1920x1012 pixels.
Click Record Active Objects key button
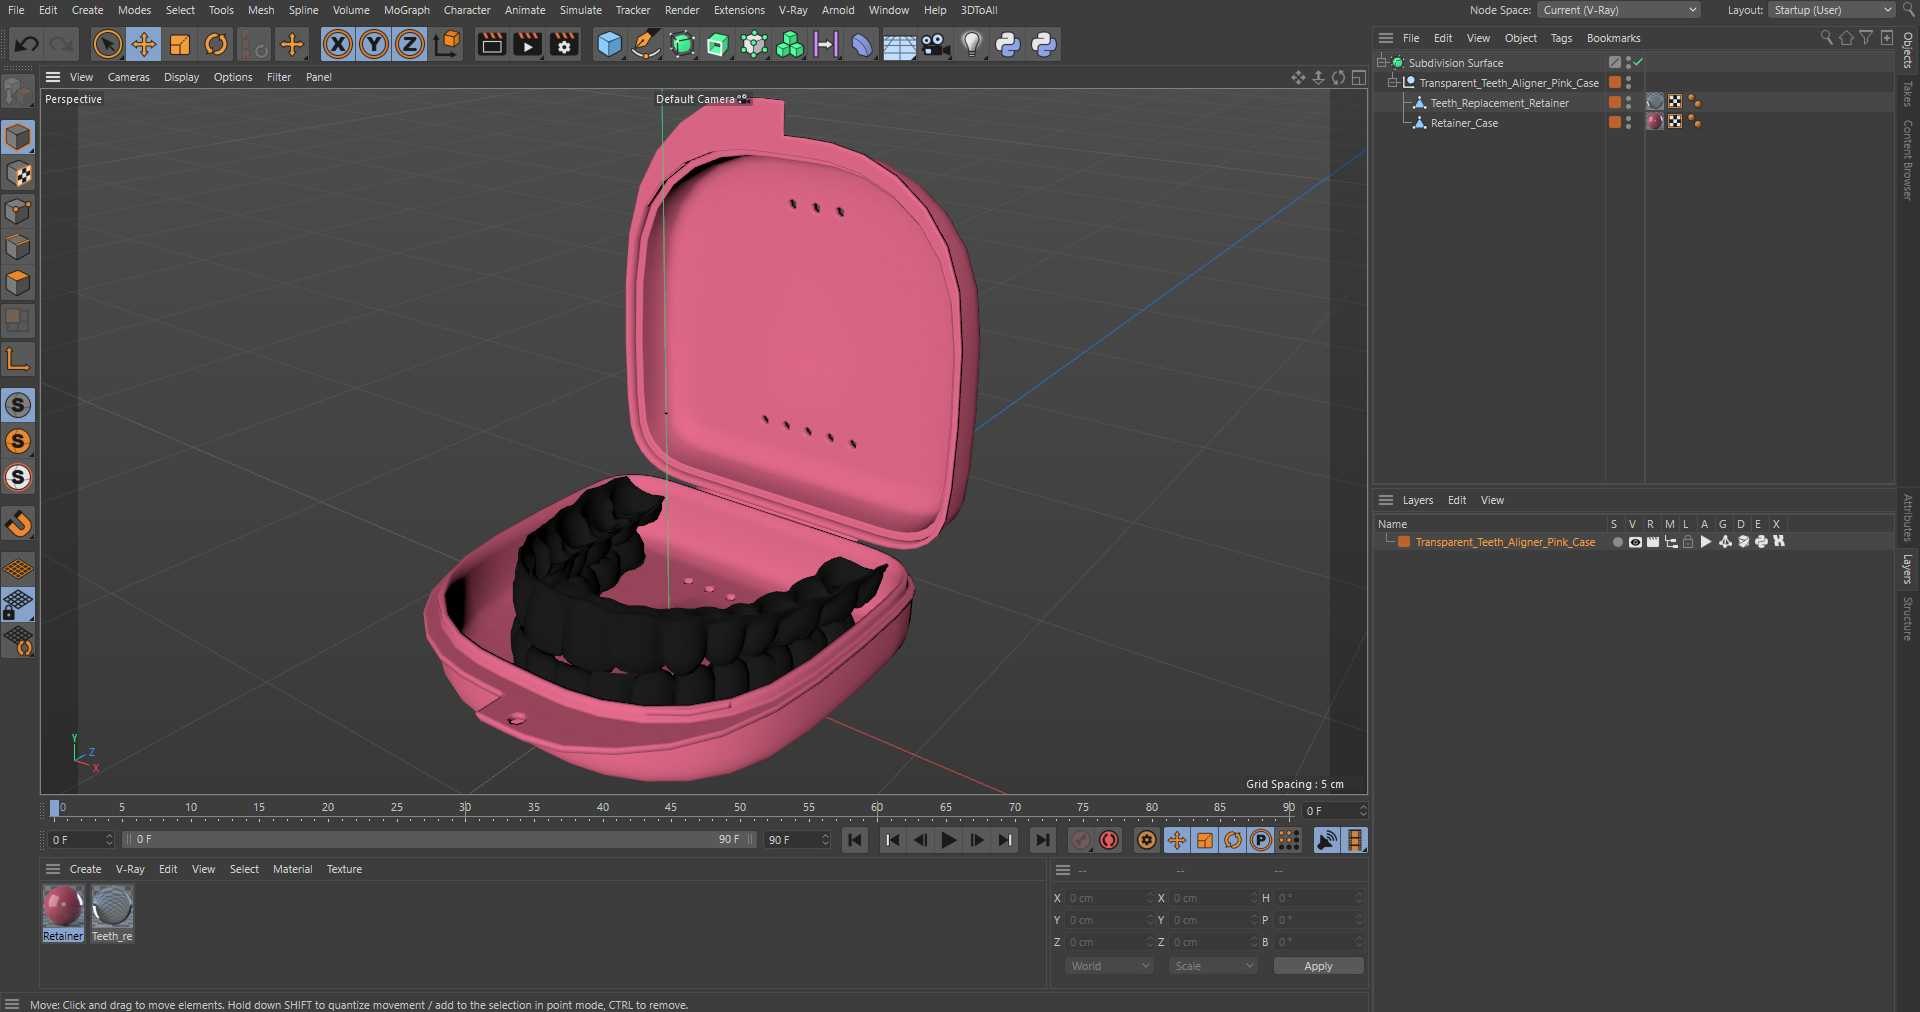click(x=1081, y=840)
